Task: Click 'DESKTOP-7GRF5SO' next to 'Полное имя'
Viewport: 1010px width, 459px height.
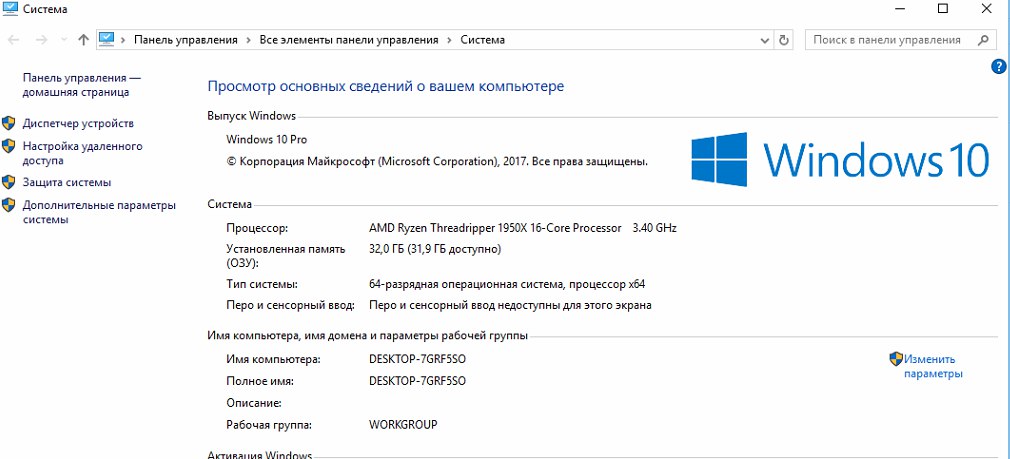Action: (x=417, y=381)
